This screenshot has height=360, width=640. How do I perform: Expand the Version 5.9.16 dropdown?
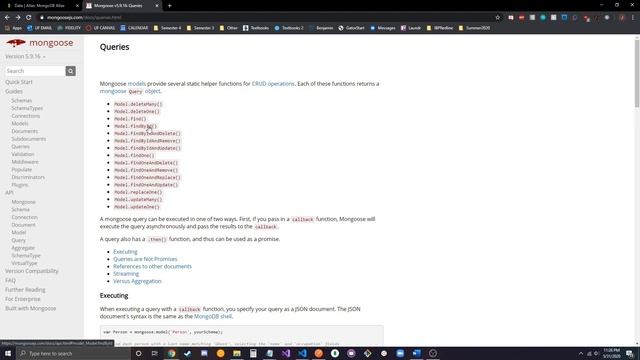point(25,56)
